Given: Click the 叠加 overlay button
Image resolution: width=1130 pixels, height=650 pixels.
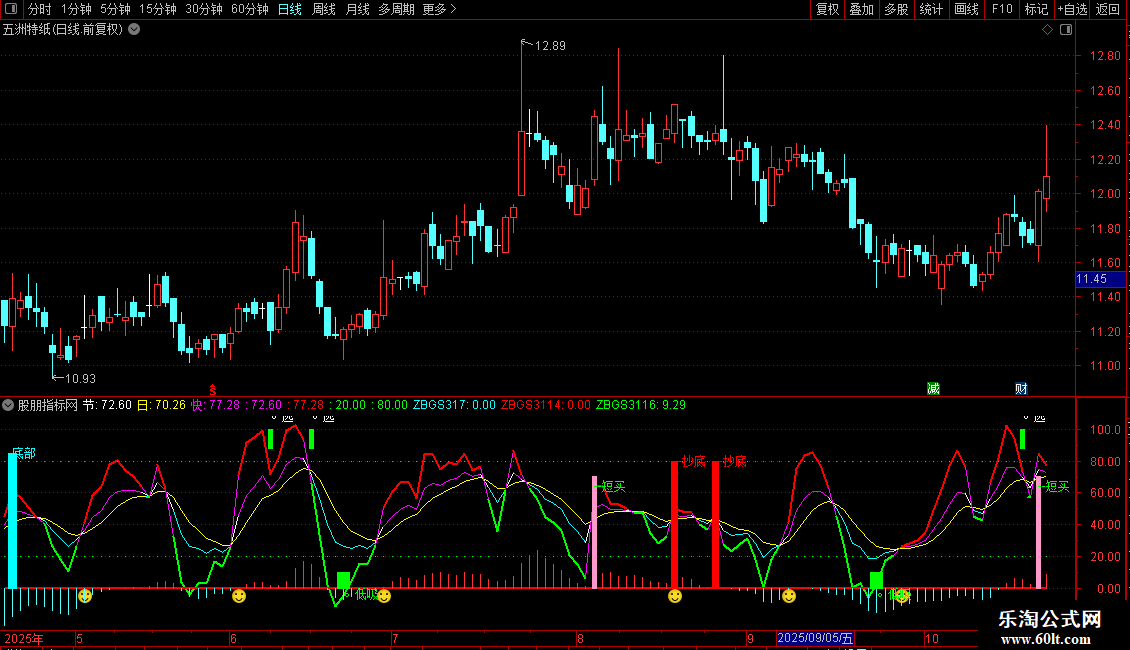Looking at the screenshot, I should (862, 9).
